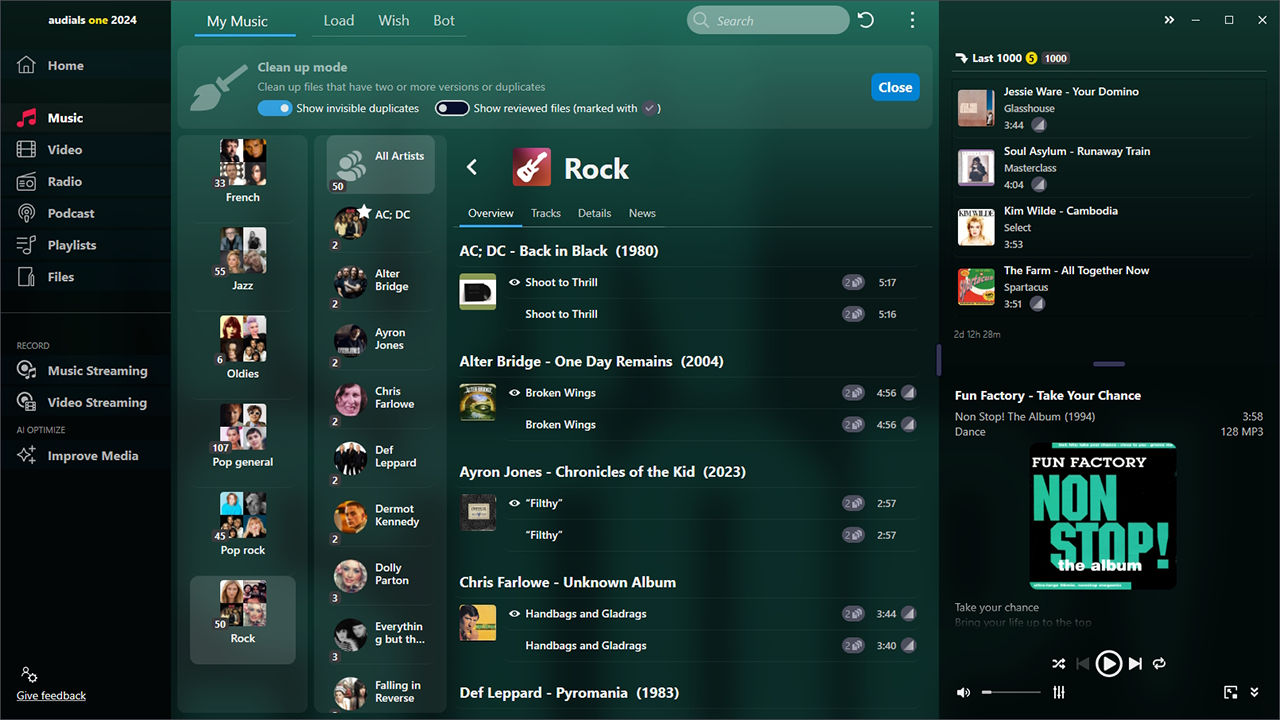Switch to the Tracks tab
Screen dimensions: 1280x720
546,213
